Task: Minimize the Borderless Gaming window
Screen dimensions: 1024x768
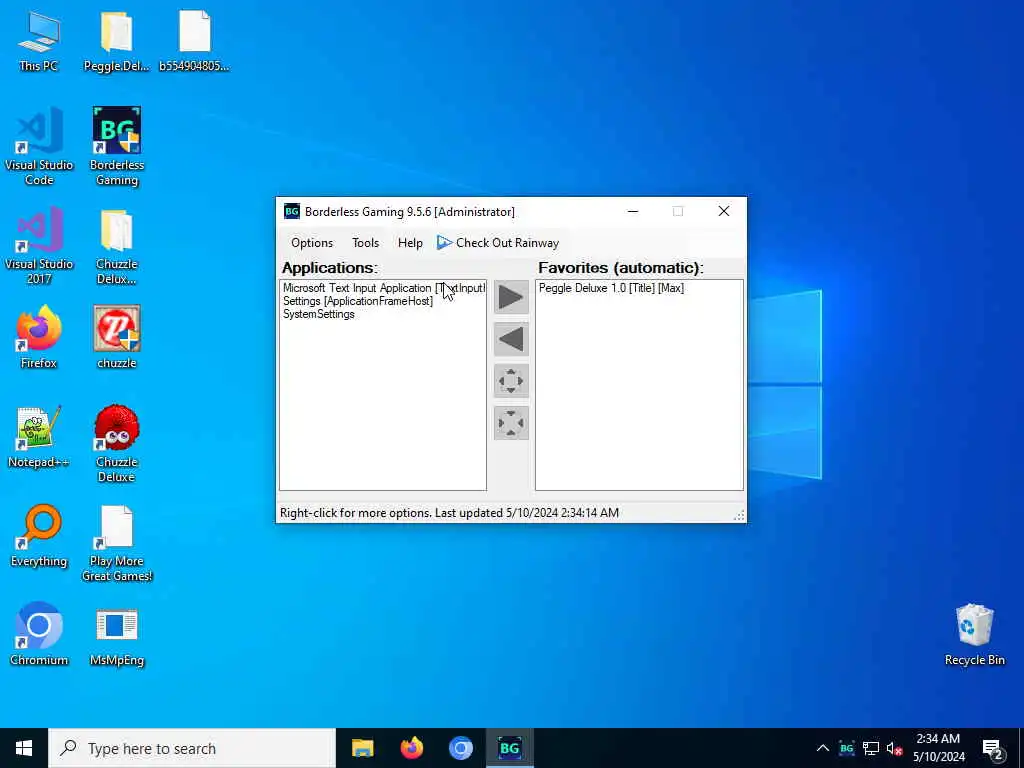Action: (x=633, y=212)
